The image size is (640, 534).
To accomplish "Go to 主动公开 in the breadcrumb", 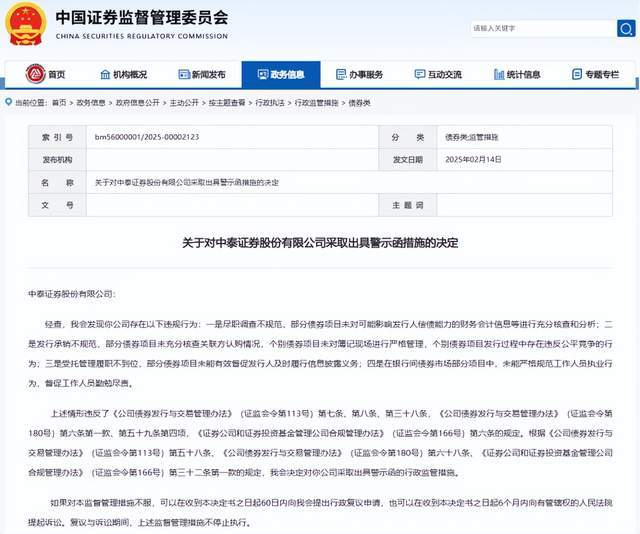I will [184, 103].
